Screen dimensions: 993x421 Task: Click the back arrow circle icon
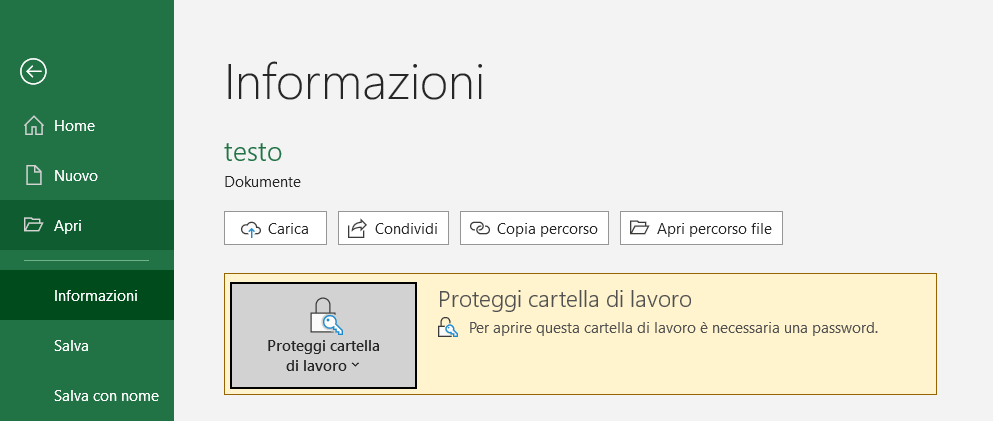click(33, 72)
